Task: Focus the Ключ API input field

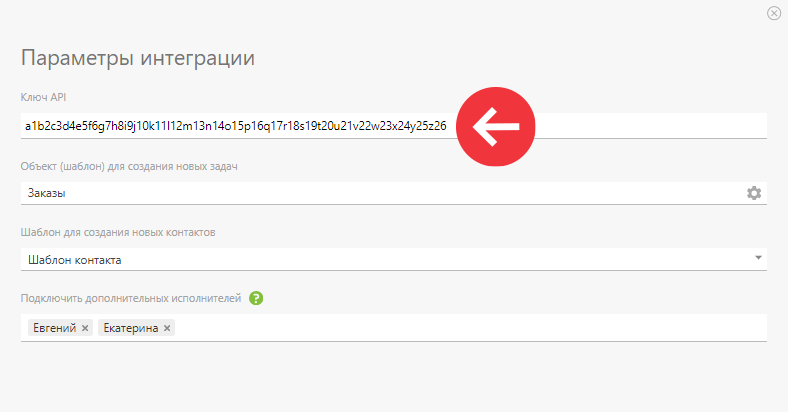Action: click(x=393, y=126)
